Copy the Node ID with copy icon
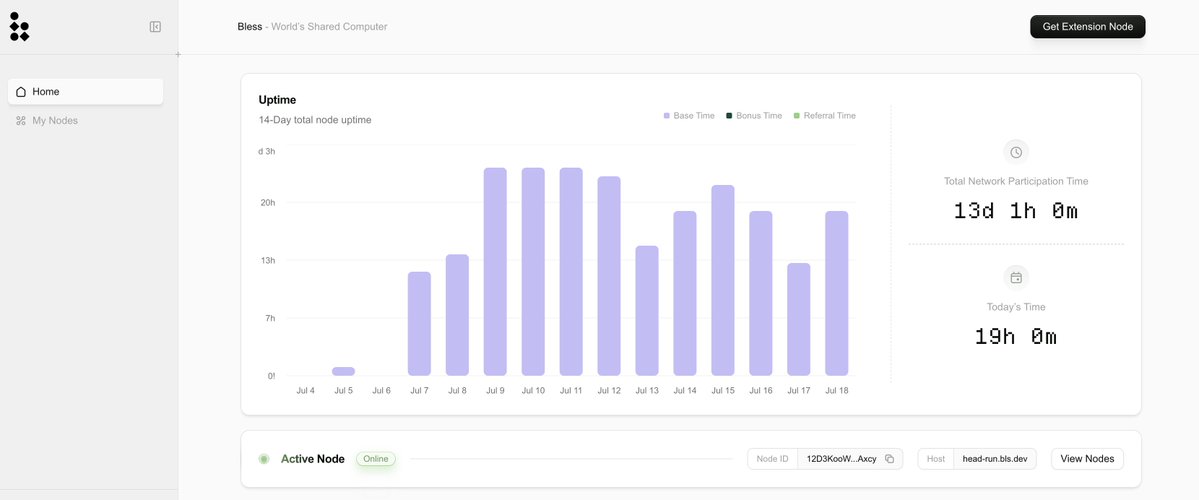The height and width of the screenshot is (500, 1199). pos(889,459)
